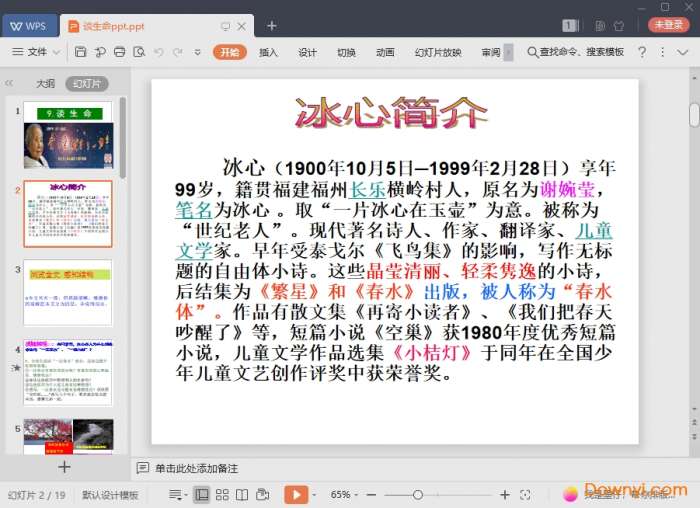Click the 幻灯片 2 / 19 status indicator

pyautogui.click(x=37, y=495)
